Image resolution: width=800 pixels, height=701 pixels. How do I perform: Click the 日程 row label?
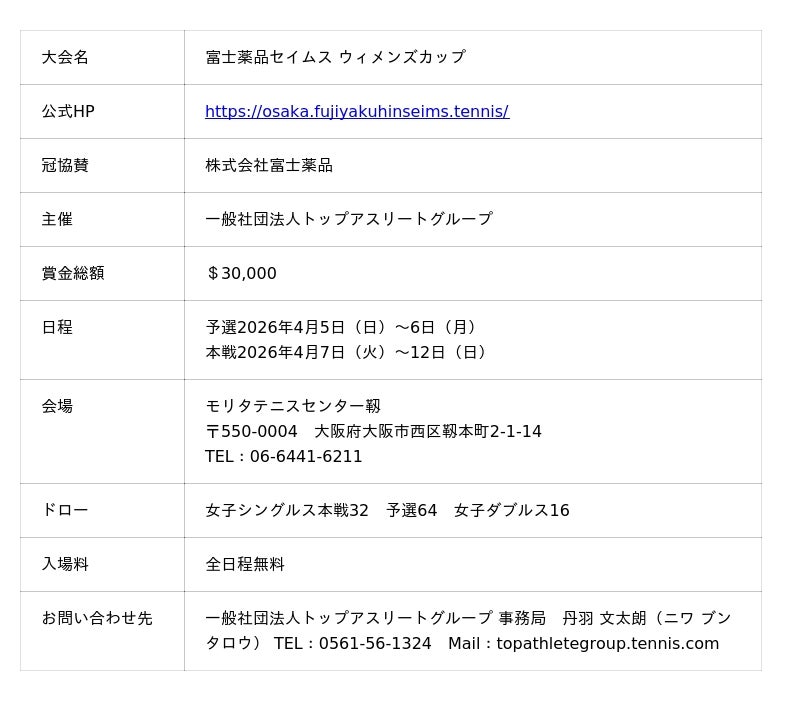57,327
